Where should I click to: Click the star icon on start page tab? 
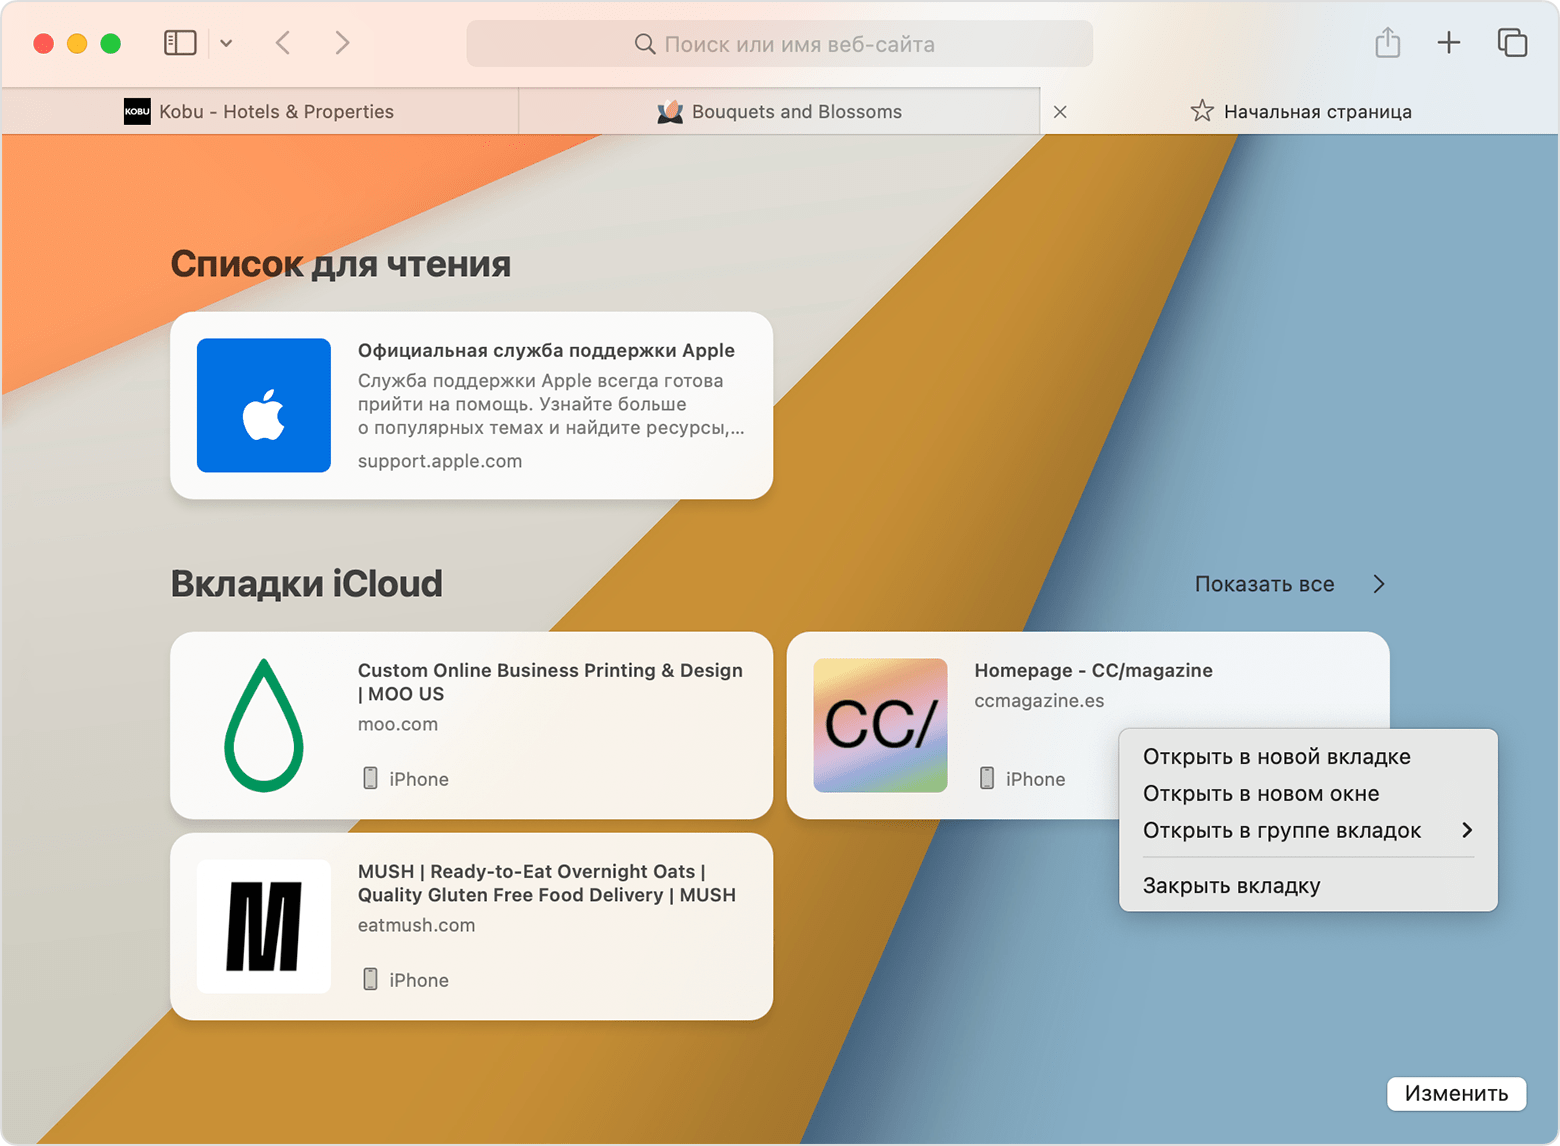(1202, 111)
